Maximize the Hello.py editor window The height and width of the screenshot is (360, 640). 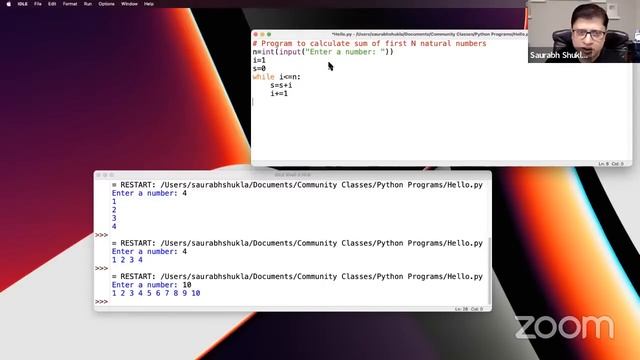pos(269,34)
